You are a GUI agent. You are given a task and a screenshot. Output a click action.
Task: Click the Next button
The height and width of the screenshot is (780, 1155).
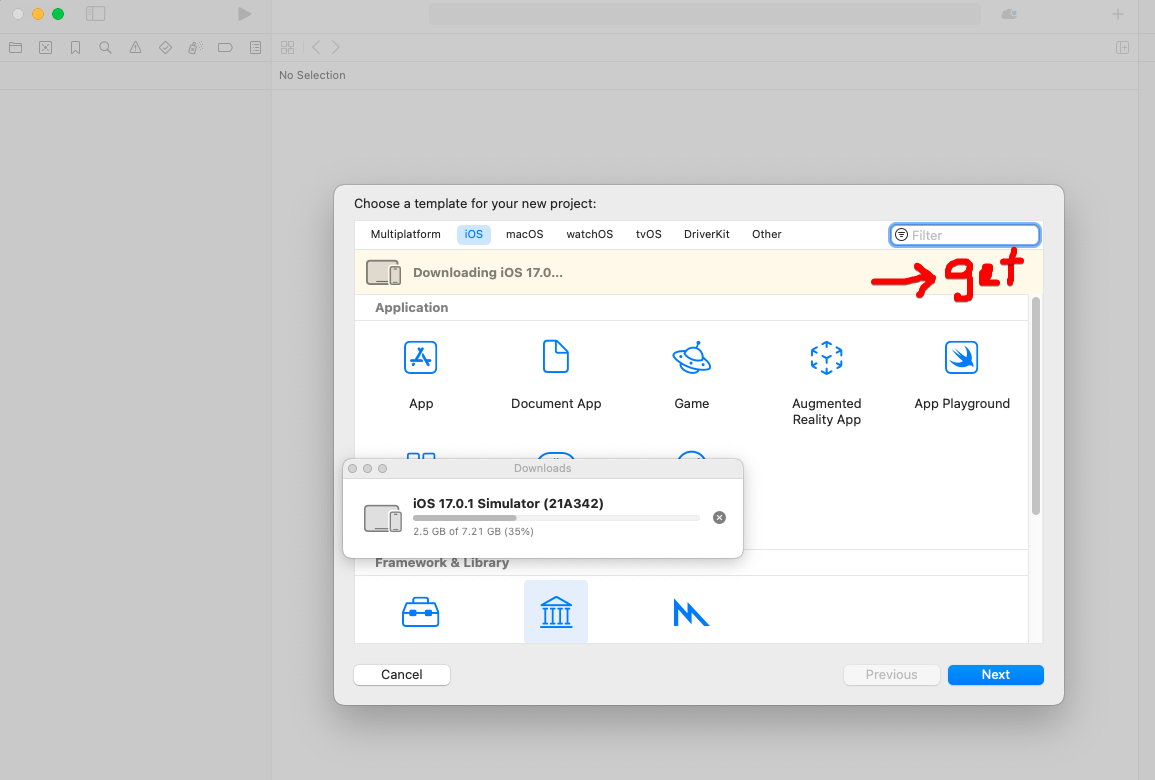click(995, 675)
